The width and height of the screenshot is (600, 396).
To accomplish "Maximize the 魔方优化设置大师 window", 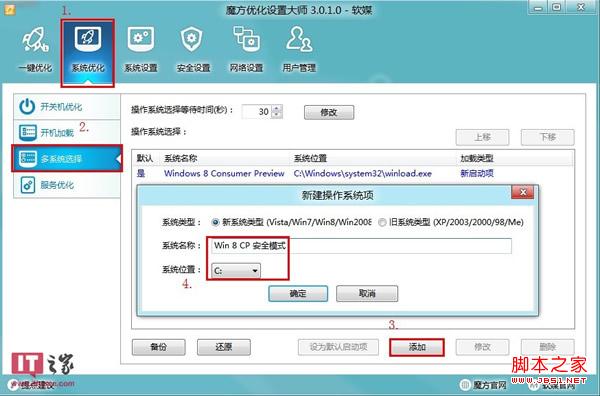I will (x=557, y=8).
